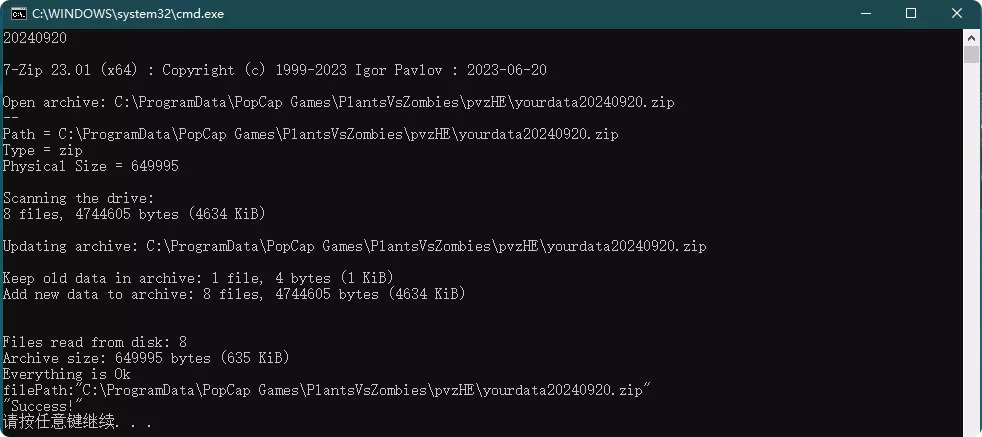Click the "Keep old data in archive" line
This screenshot has width=982, height=437.
coord(198,278)
